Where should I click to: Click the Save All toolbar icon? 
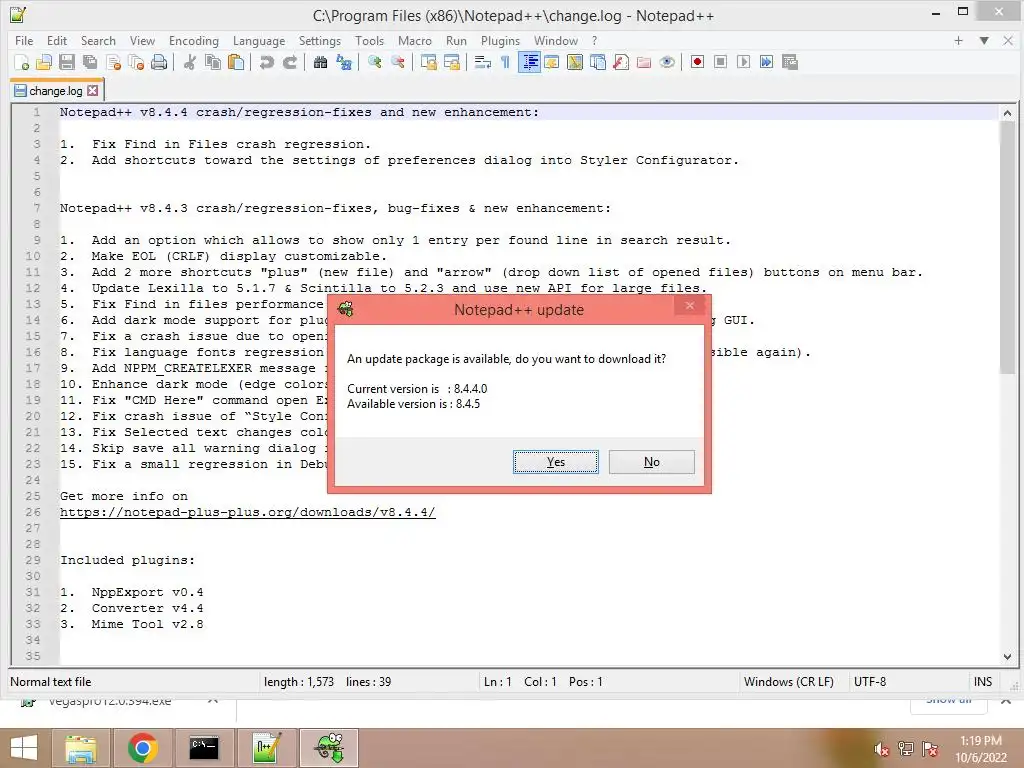(90, 62)
